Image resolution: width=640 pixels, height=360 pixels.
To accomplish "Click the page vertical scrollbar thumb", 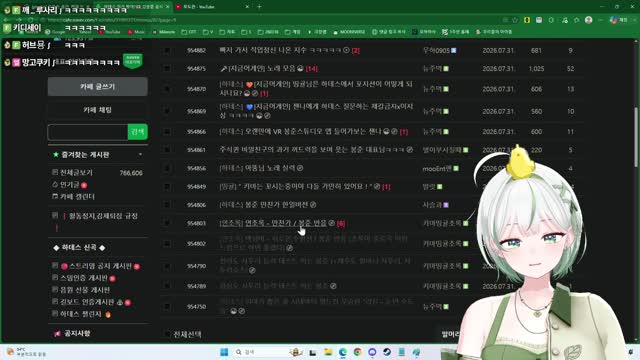I will point(636,137).
